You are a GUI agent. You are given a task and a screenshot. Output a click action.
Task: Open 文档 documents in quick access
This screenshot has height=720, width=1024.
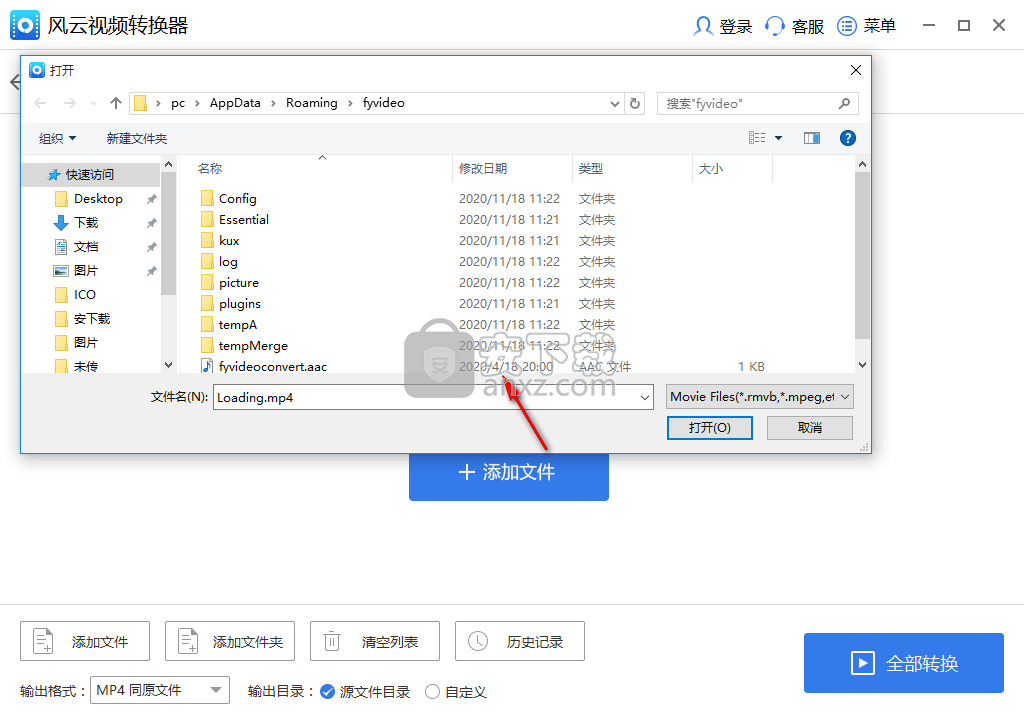point(86,247)
